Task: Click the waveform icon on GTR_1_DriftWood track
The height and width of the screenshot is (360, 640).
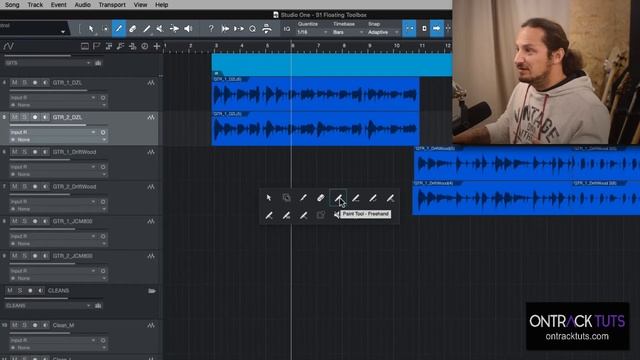Action: click(x=151, y=152)
